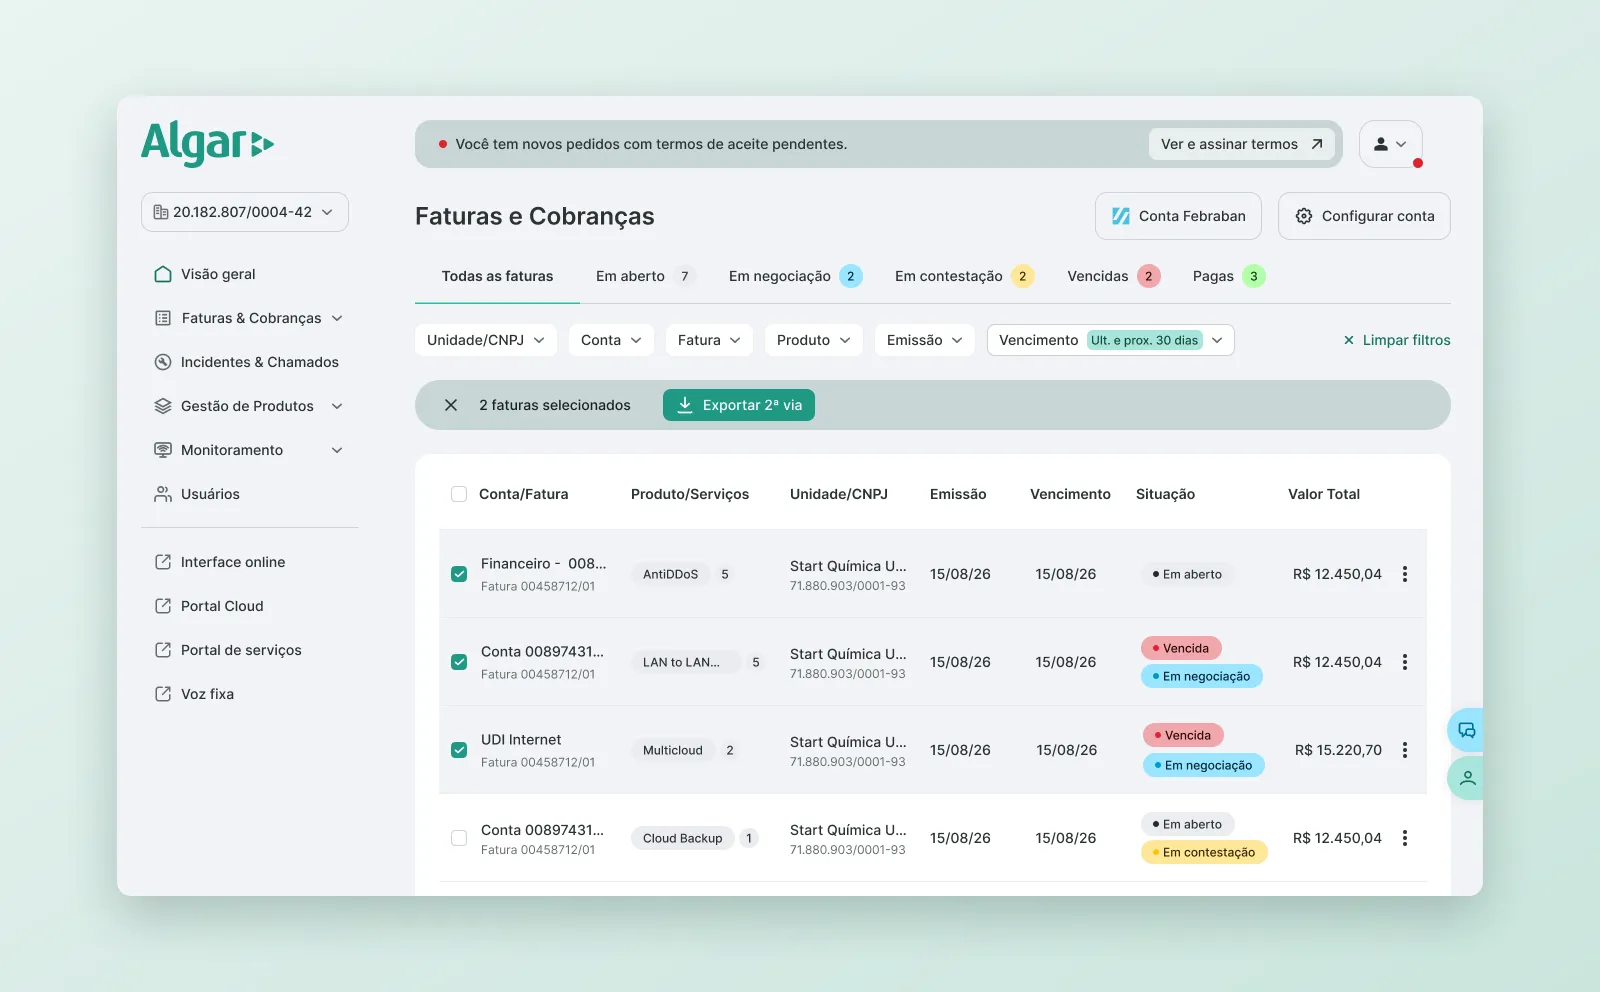
Task: Open row actions for Financeiro invoice
Action: pos(1405,574)
